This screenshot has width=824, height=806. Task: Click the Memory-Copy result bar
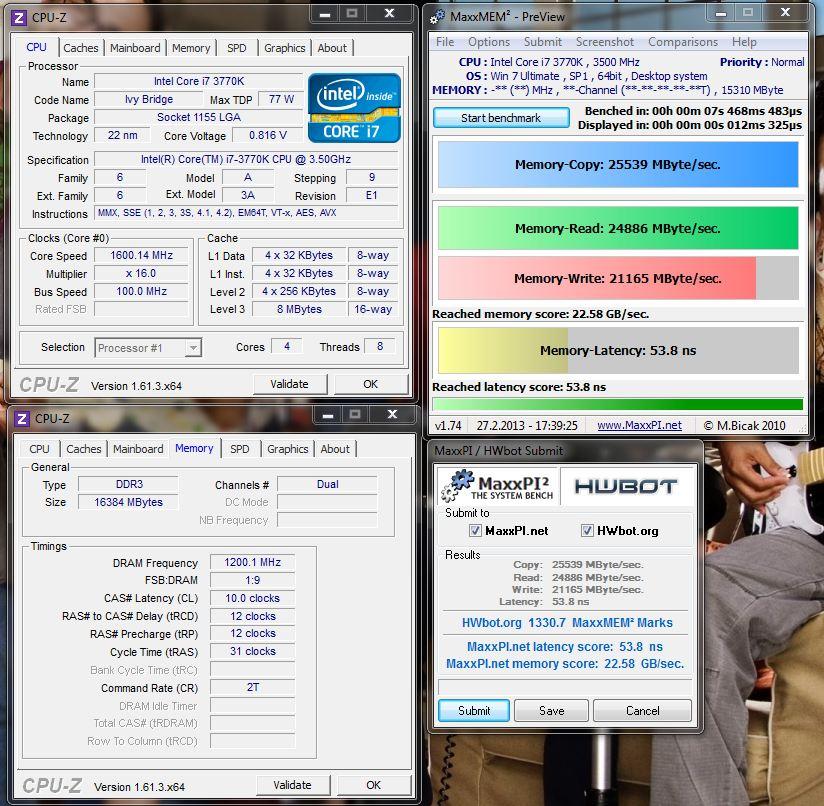[x=618, y=164]
